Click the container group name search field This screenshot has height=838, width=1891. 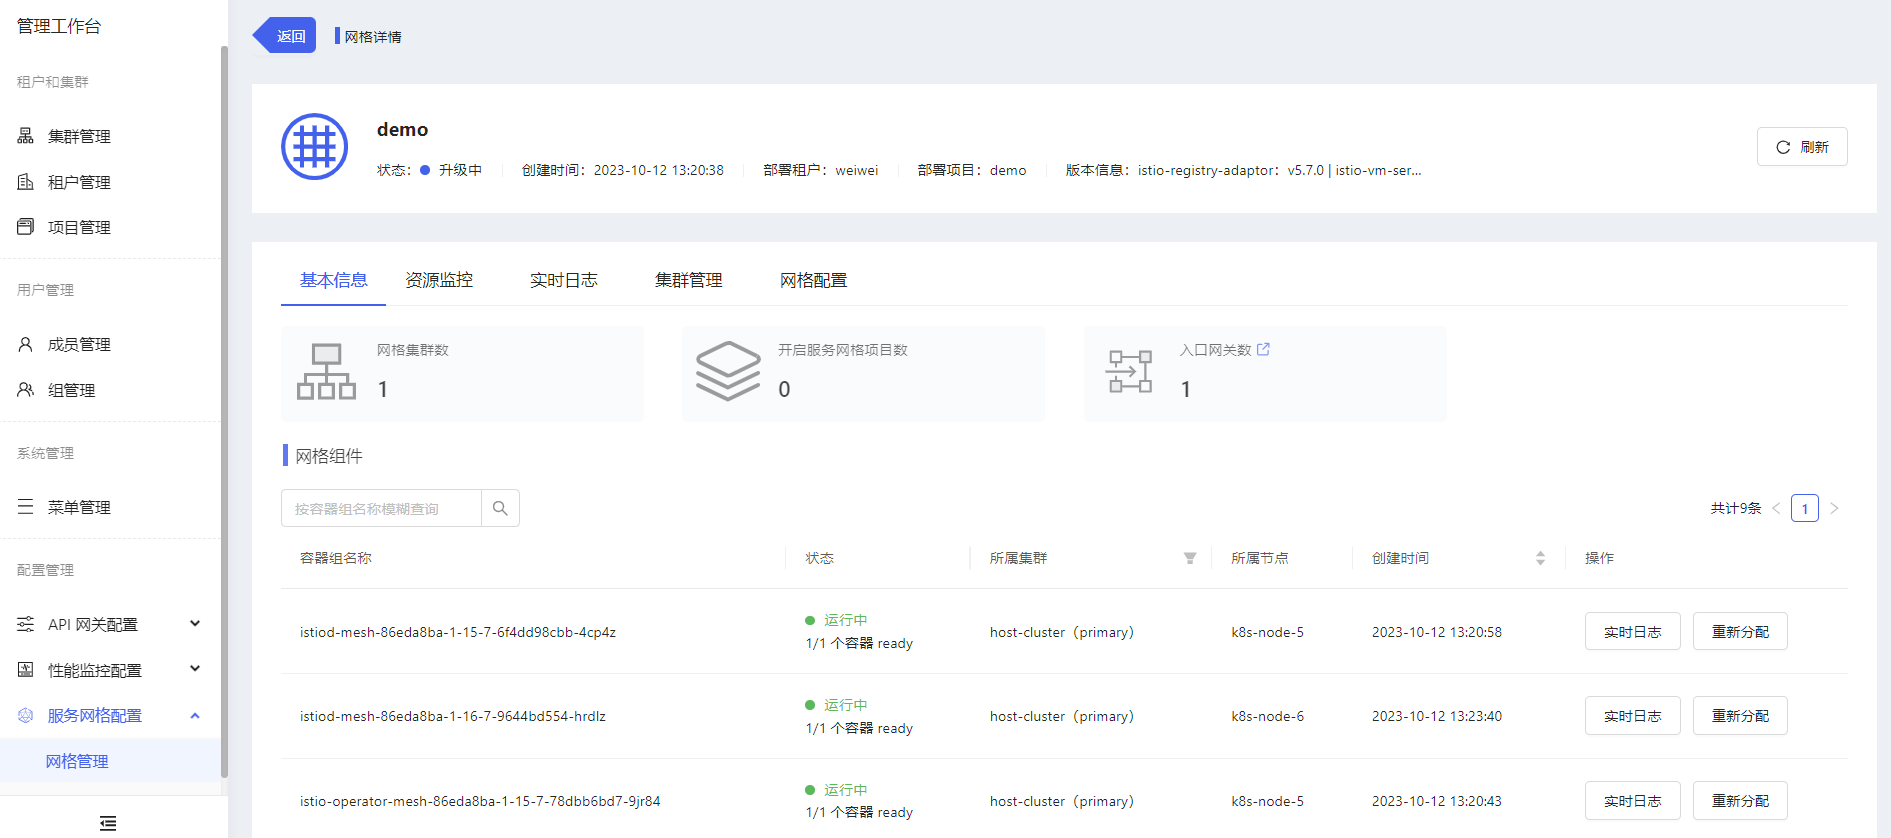tap(381, 508)
